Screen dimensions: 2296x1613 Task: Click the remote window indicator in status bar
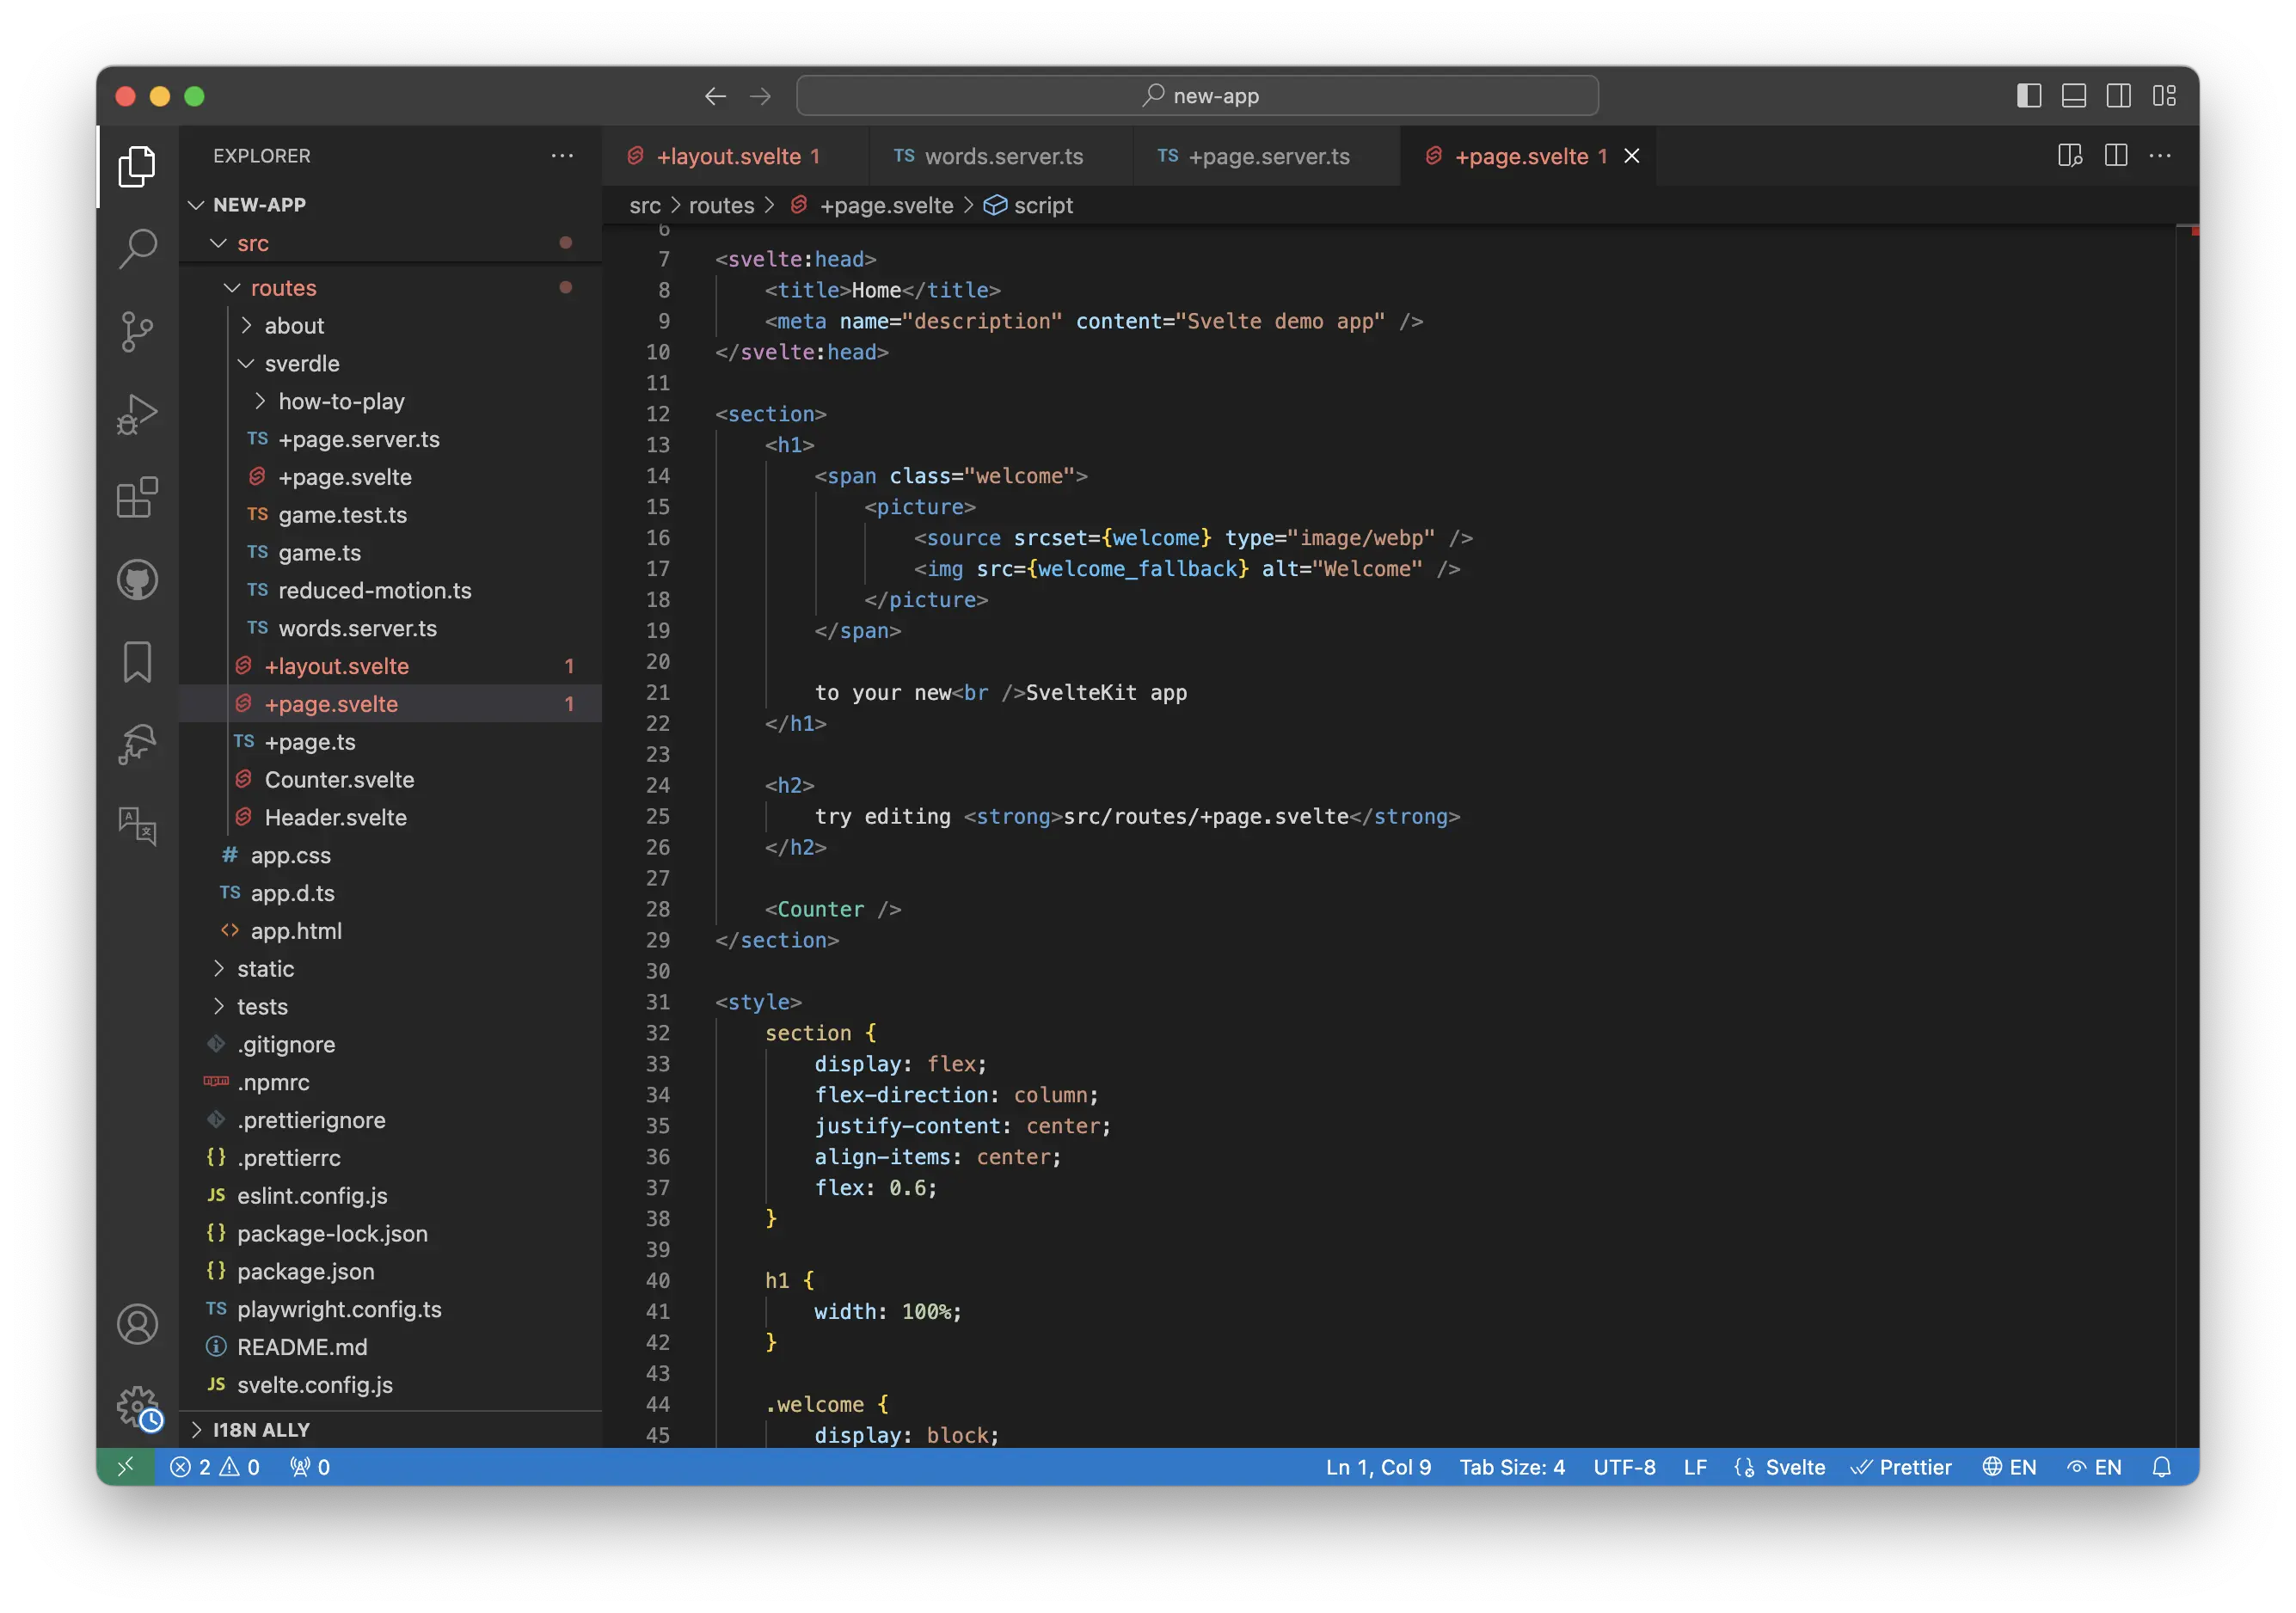126,1467
